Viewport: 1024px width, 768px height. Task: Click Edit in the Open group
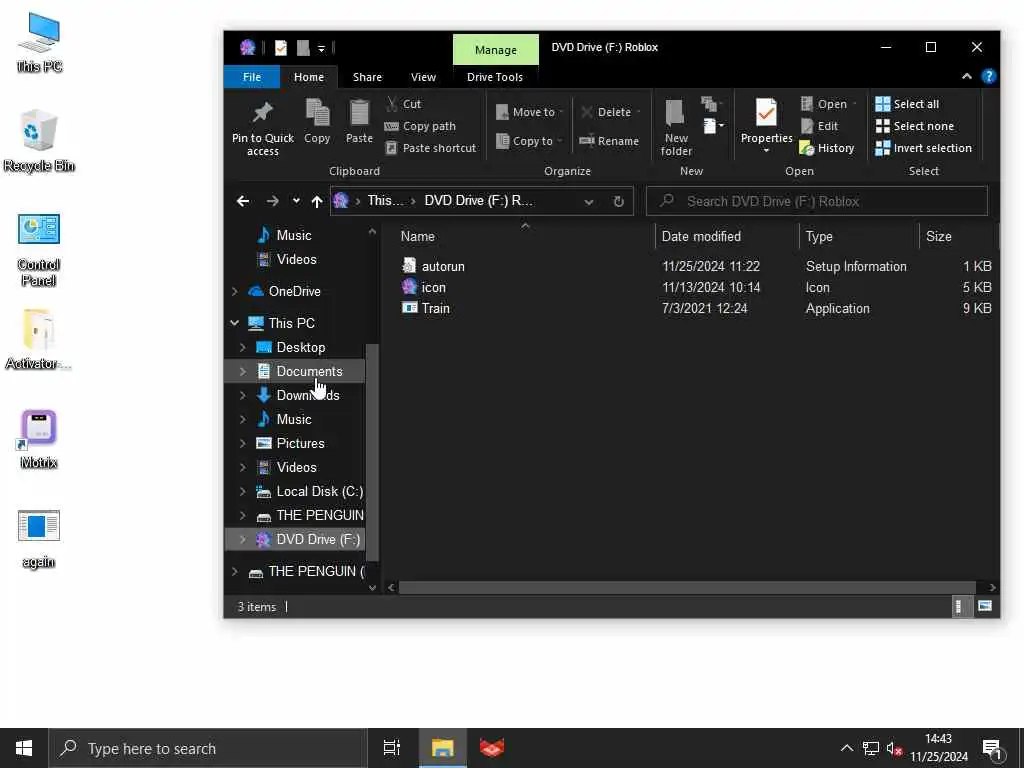click(x=820, y=126)
